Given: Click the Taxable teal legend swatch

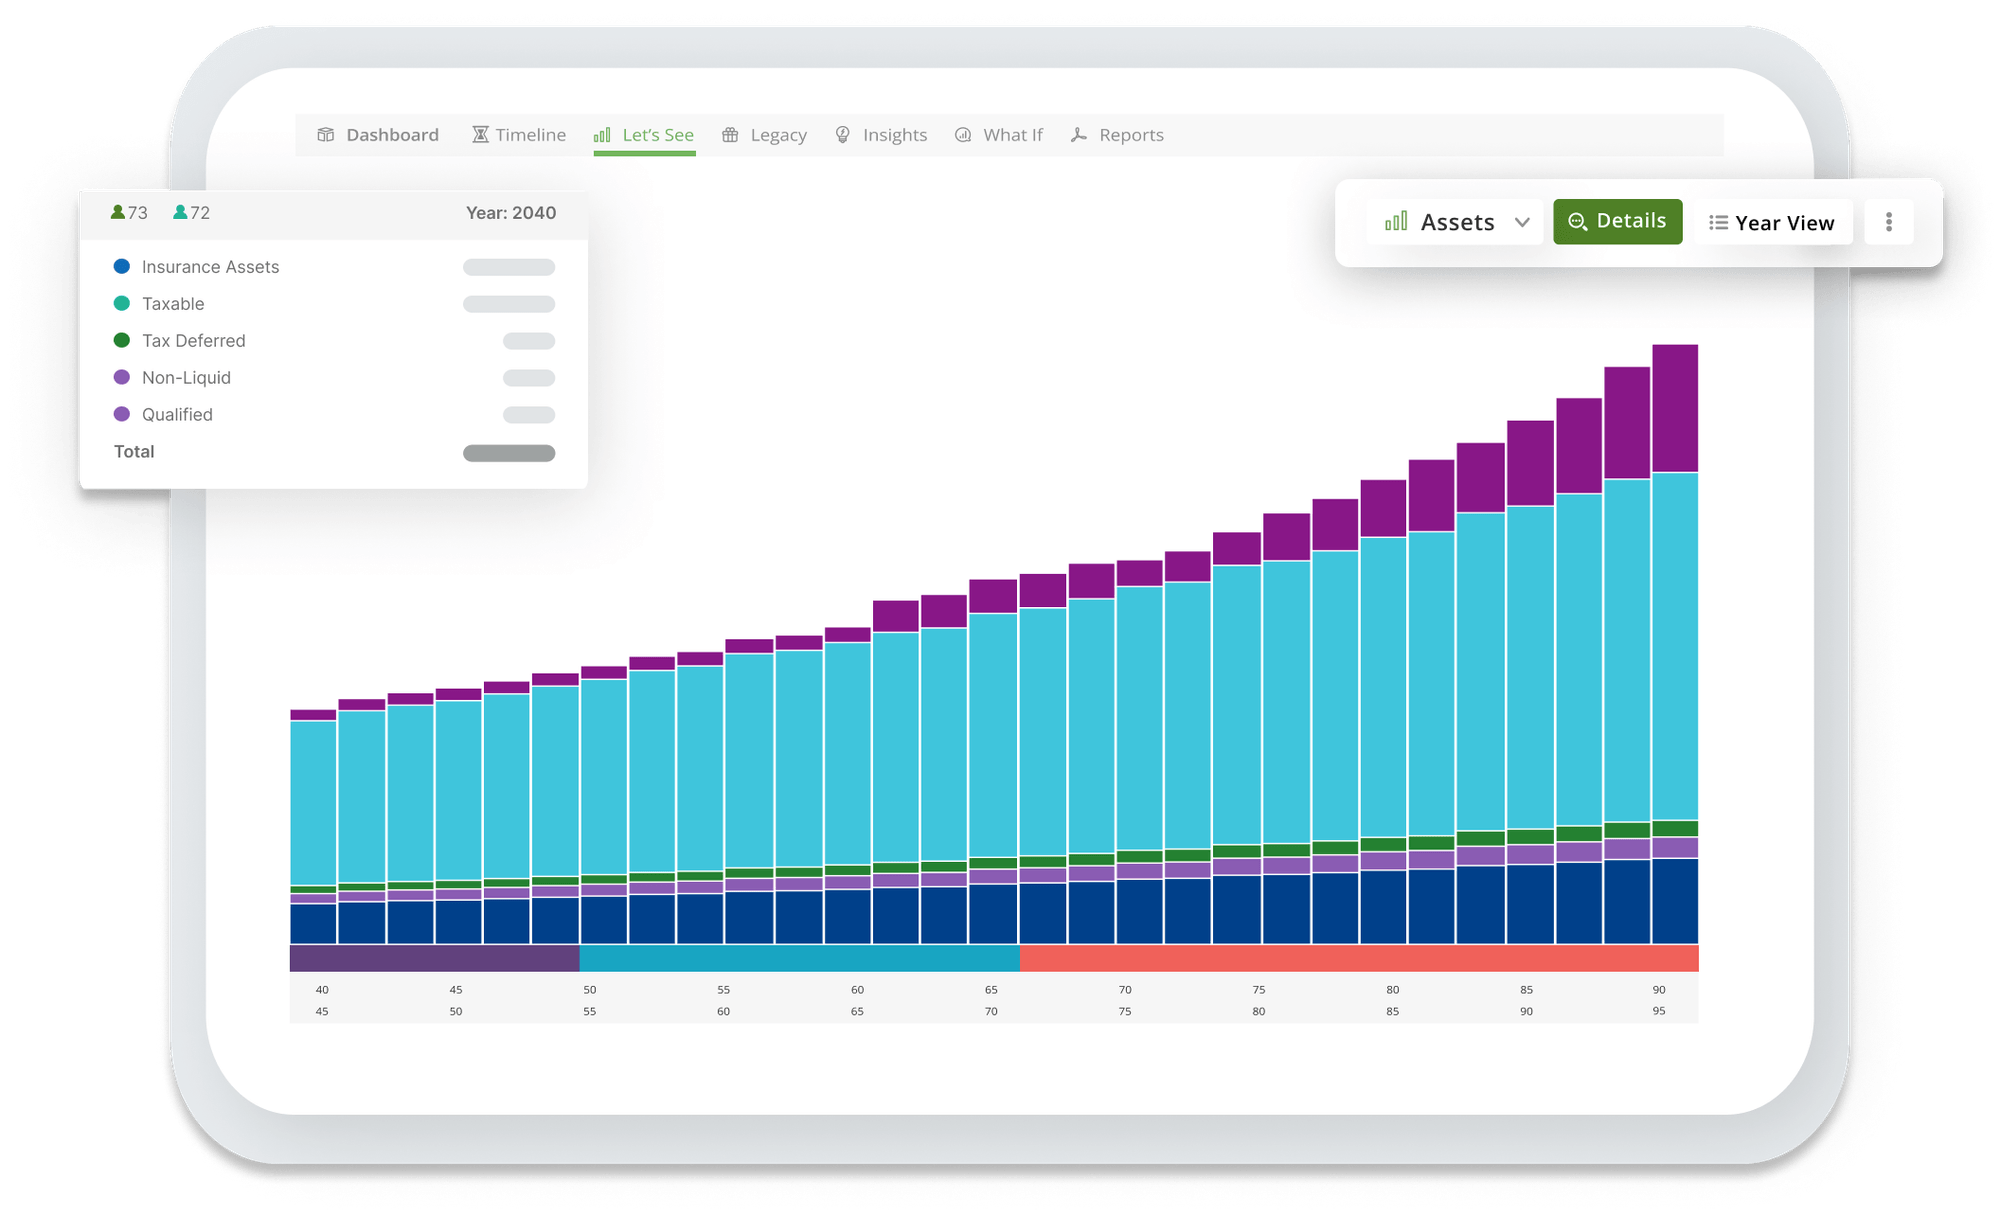Looking at the screenshot, I should (x=122, y=303).
